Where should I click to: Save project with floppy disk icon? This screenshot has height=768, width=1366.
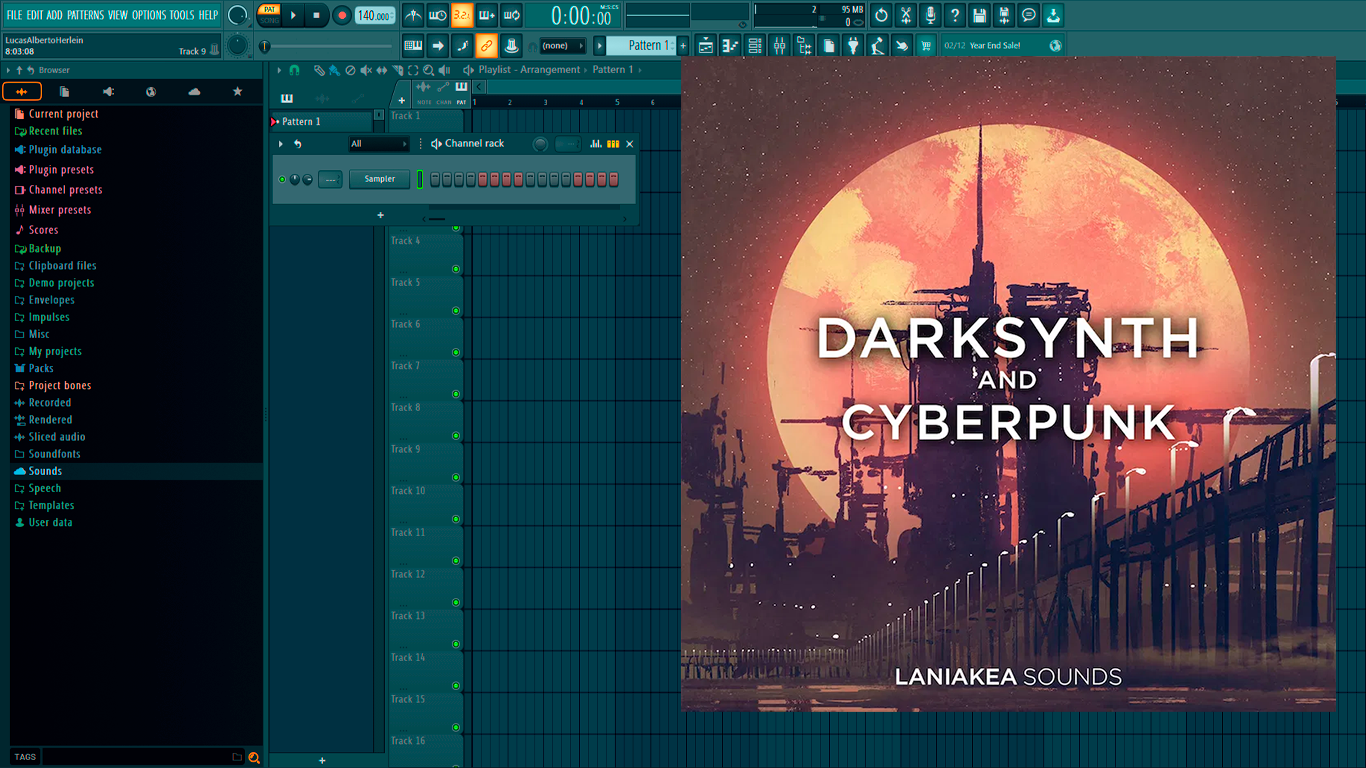(x=979, y=15)
